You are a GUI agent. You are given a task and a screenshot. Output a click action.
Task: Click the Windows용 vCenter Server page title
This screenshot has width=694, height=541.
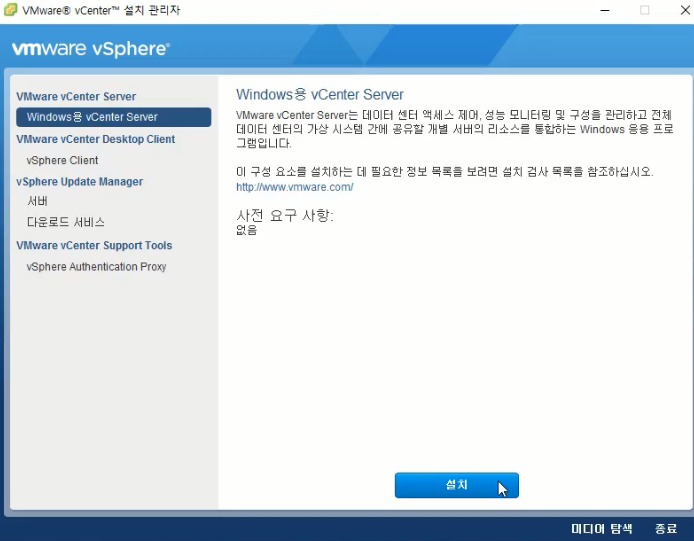(320, 94)
